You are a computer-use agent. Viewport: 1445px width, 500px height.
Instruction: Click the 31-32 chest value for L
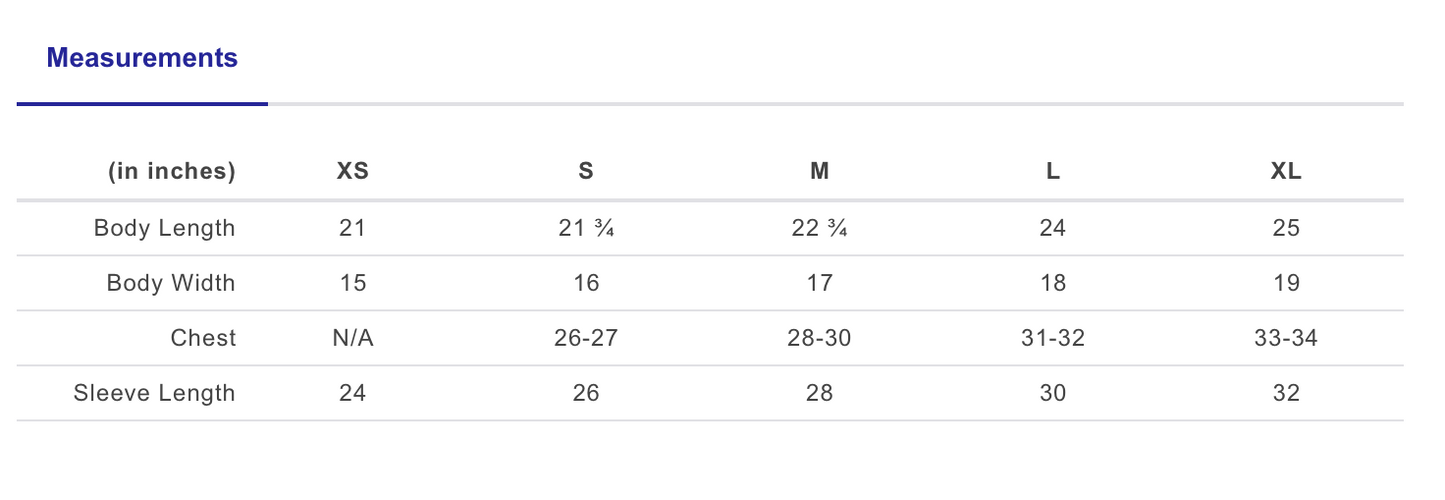coord(1053,338)
